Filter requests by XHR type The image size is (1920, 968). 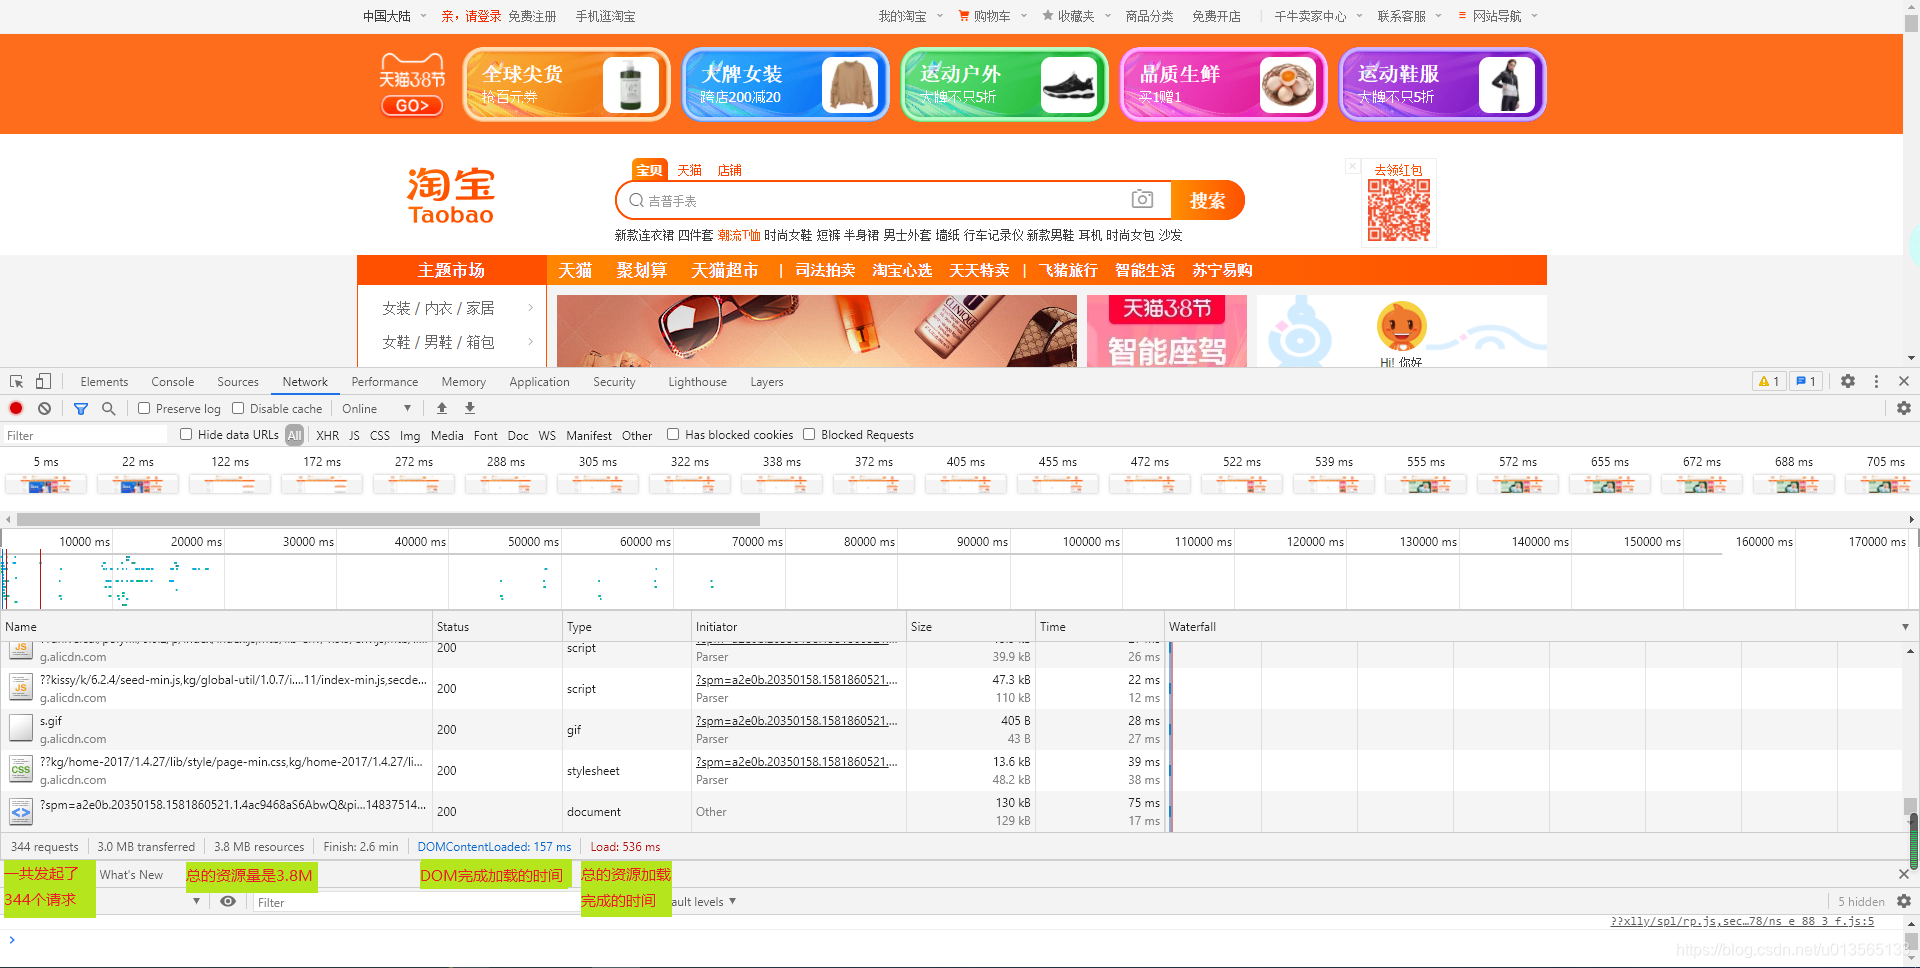click(327, 435)
